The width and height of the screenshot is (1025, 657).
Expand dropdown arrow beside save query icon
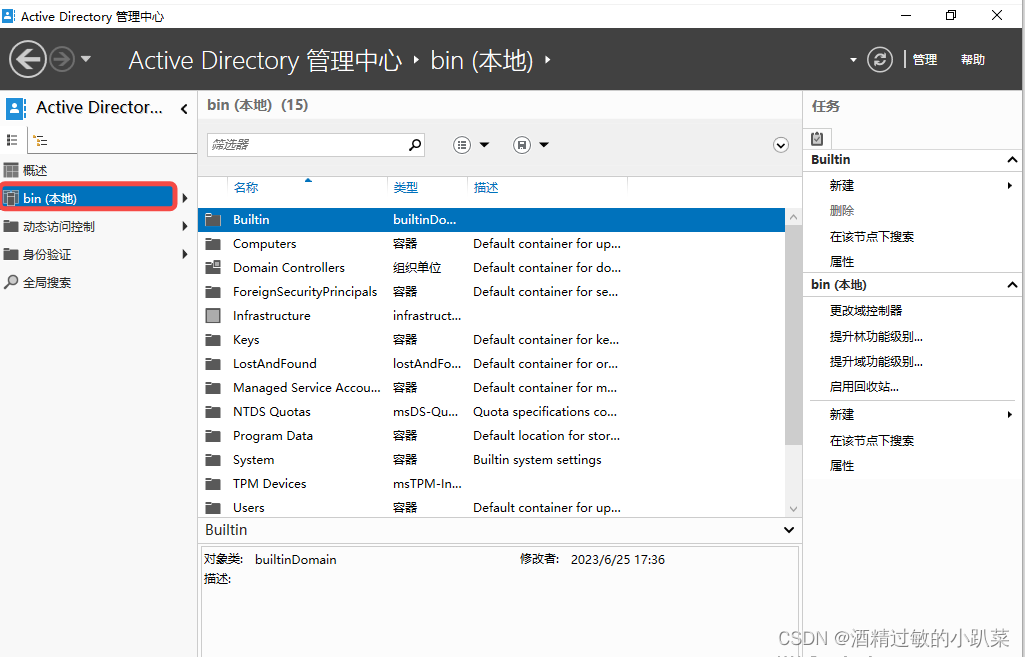(544, 144)
